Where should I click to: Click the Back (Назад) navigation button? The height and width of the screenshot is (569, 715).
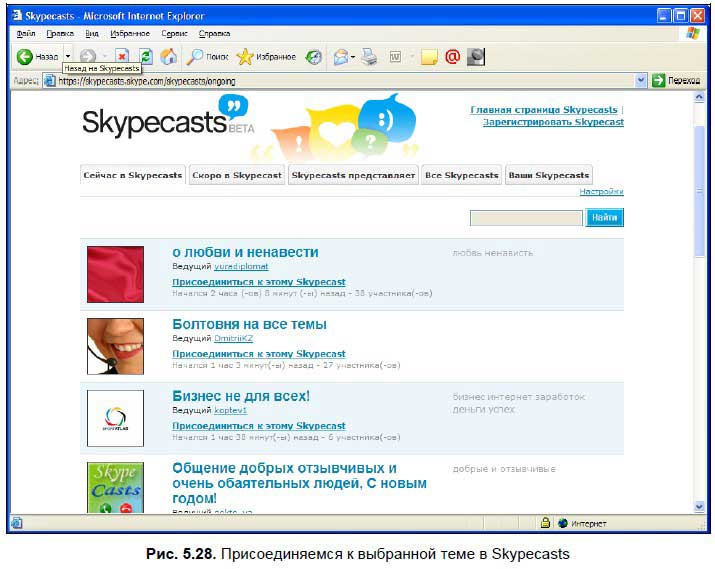pyautogui.click(x=38, y=57)
